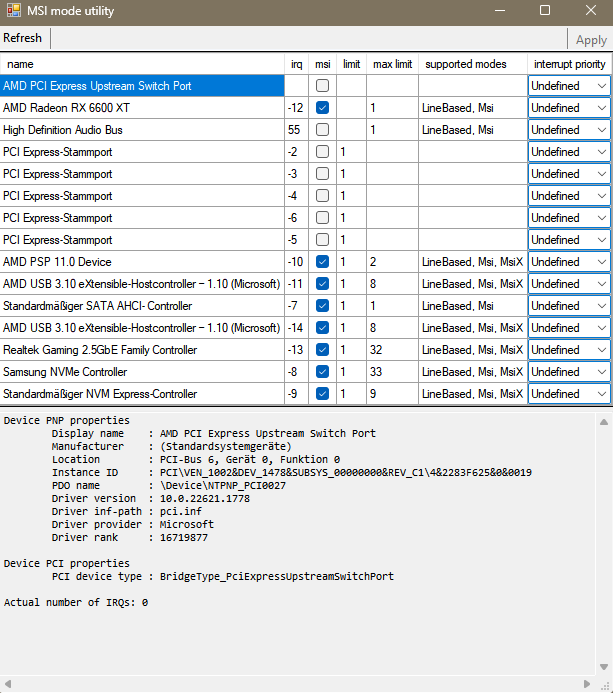
Task: Select the High Definition Audio Bus row name
Action: coord(142,130)
